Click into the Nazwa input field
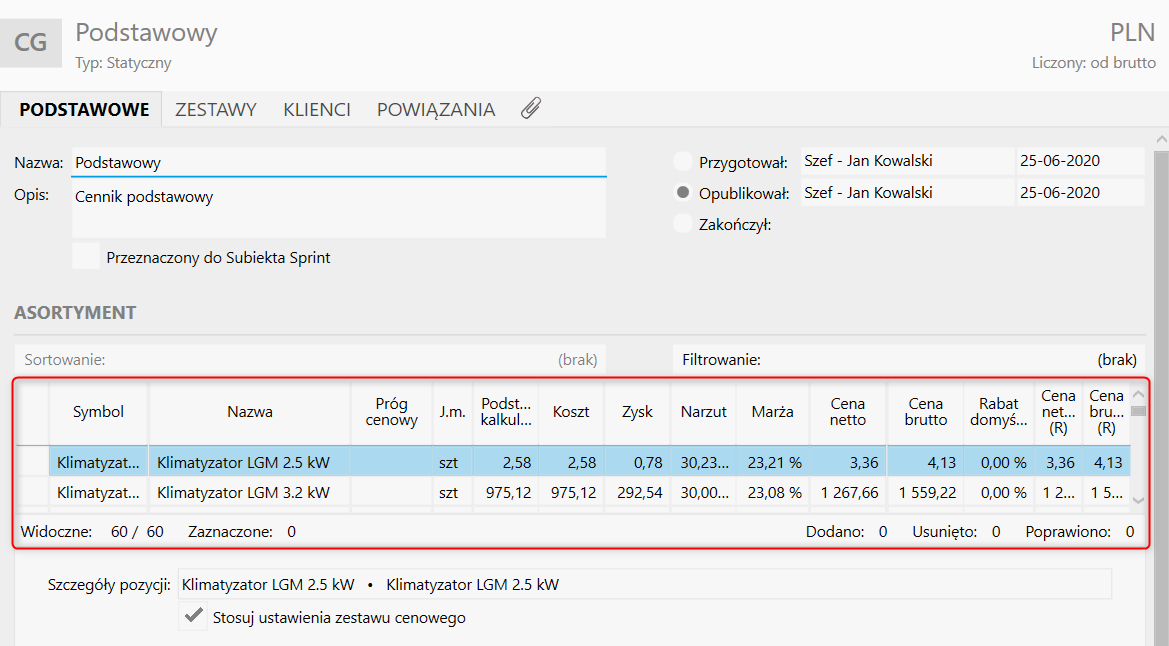1169x646 pixels. tap(338, 162)
